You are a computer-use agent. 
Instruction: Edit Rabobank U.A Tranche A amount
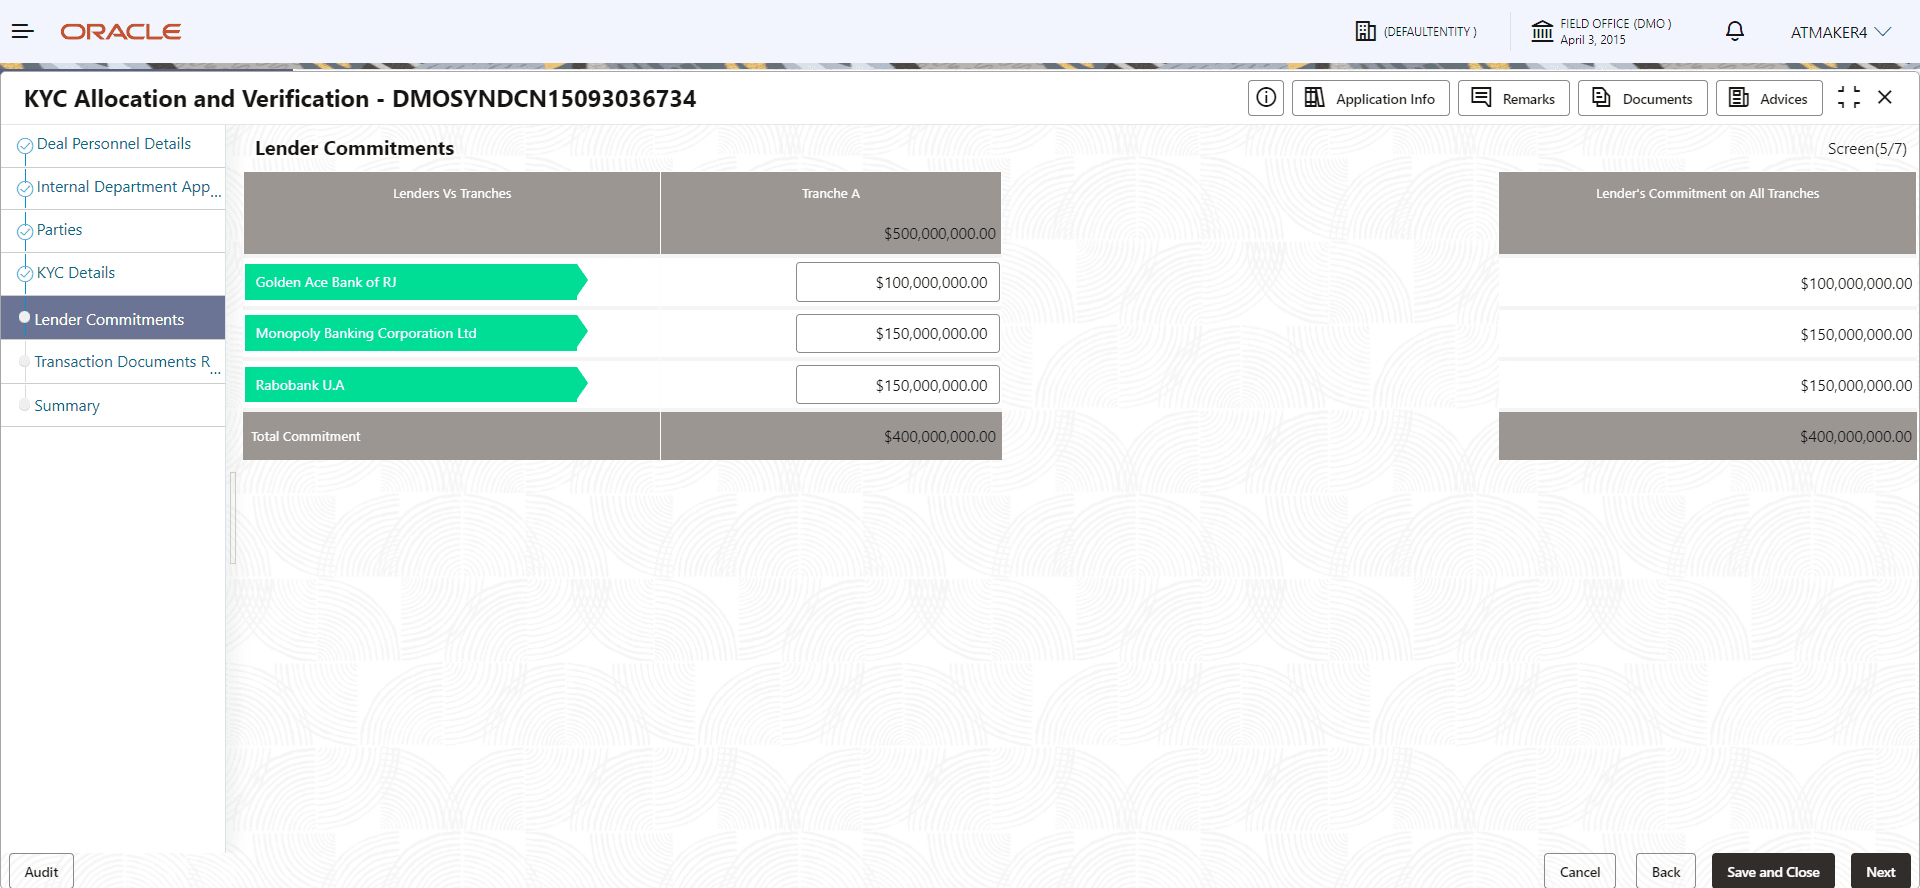point(898,385)
